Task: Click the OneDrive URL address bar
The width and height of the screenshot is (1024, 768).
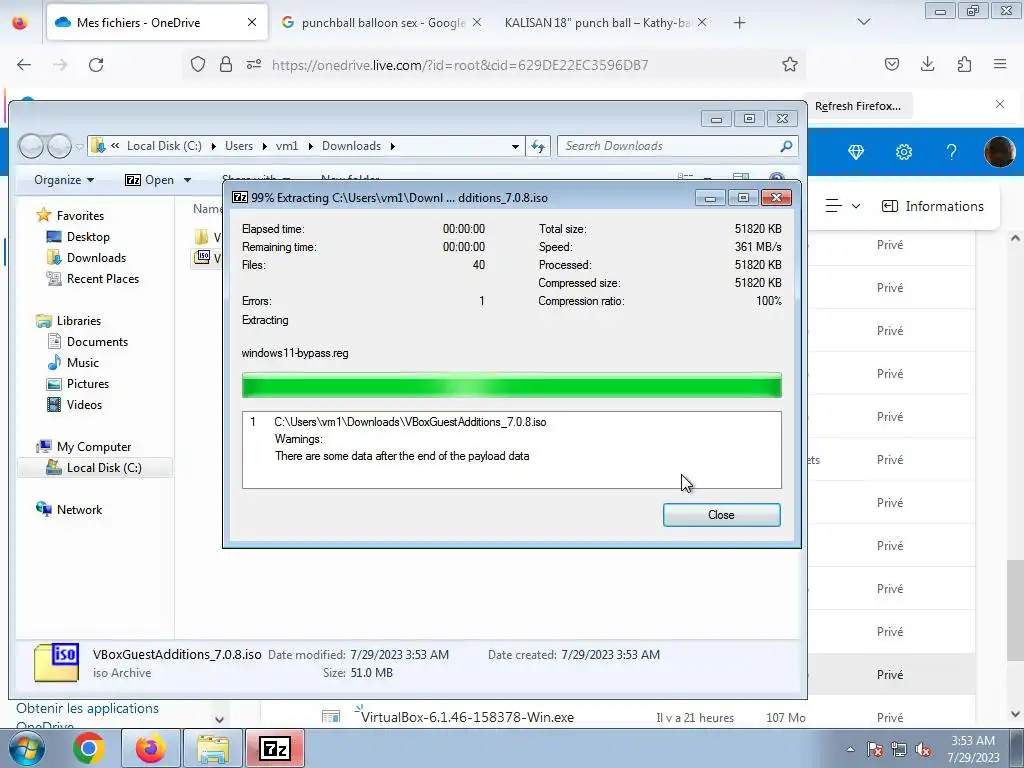Action: pyautogui.click(x=460, y=65)
